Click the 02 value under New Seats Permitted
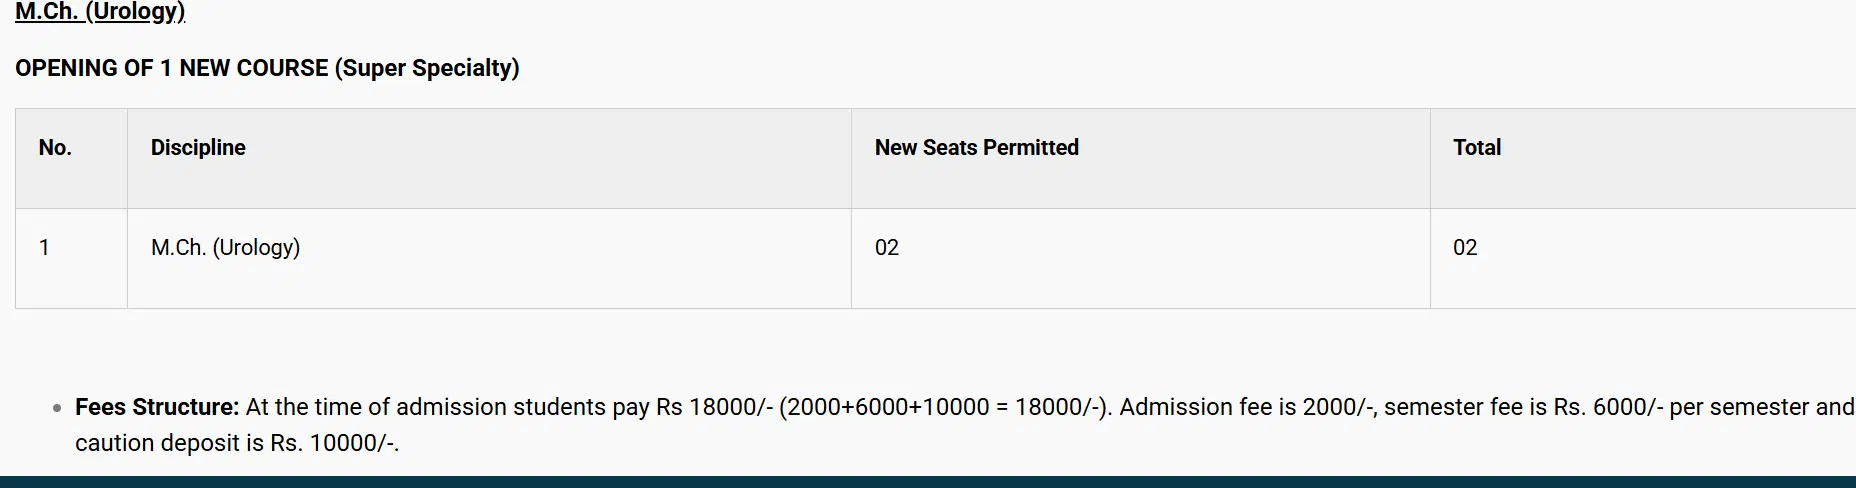This screenshot has width=1856, height=488. (886, 248)
